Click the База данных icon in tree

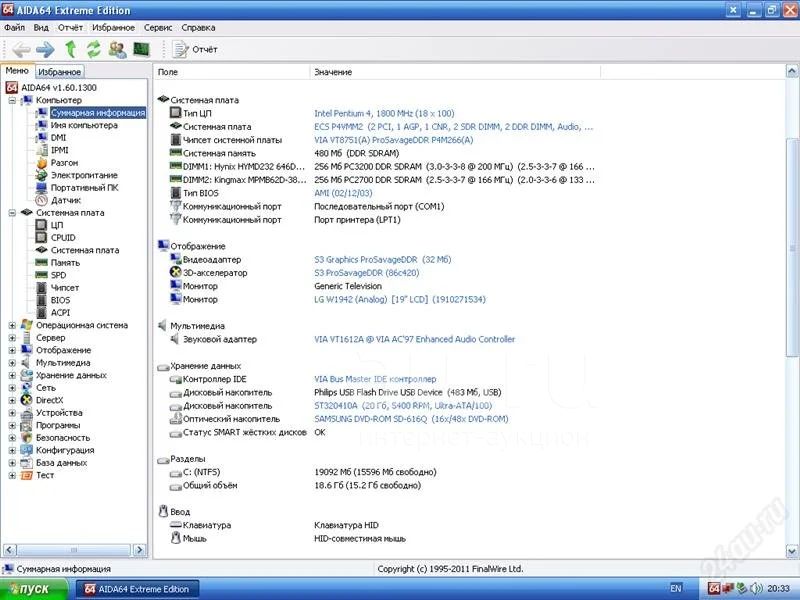26,463
